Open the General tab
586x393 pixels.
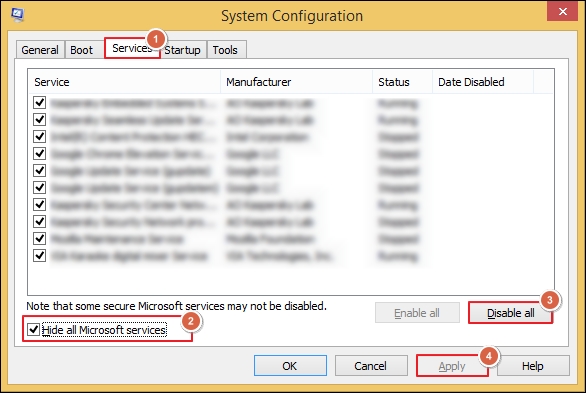pyautogui.click(x=40, y=50)
